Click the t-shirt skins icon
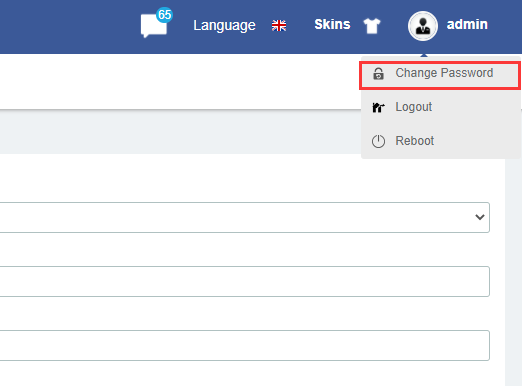 [372, 25]
